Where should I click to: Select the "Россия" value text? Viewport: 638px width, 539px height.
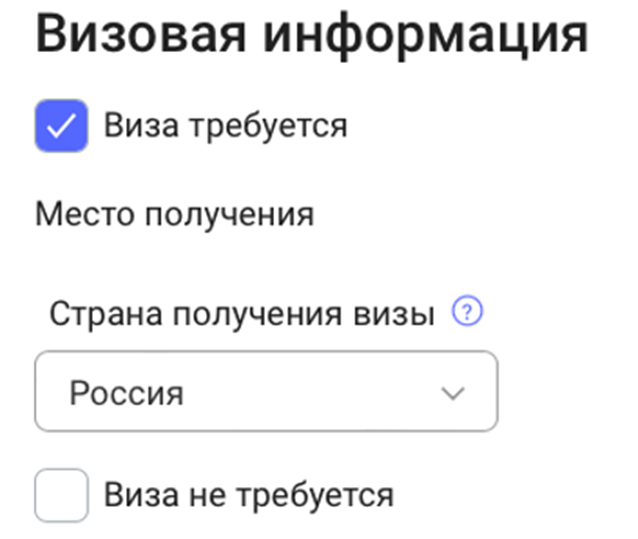[126, 393]
